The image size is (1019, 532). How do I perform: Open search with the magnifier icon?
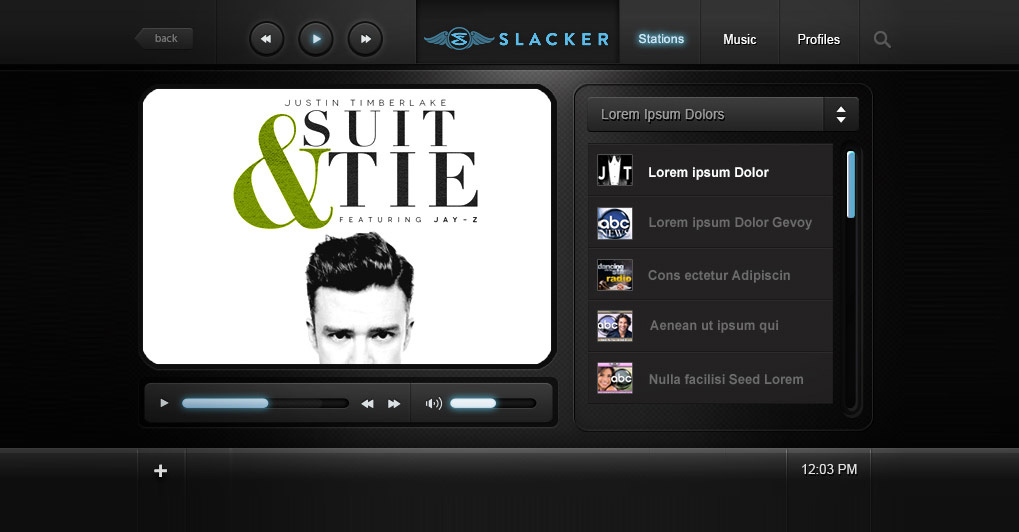pyautogui.click(x=882, y=40)
